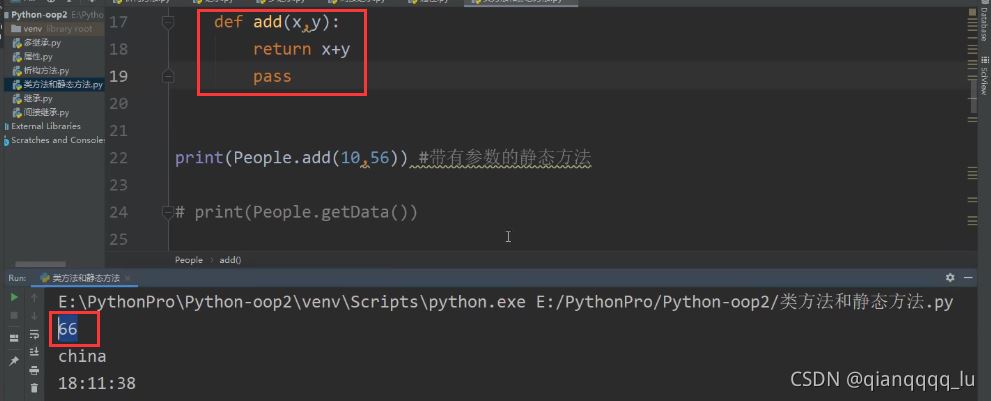The height and width of the screenshot is (401, 991).
Task: Expand Scratches and Consoles node
Action: [58, 140]
